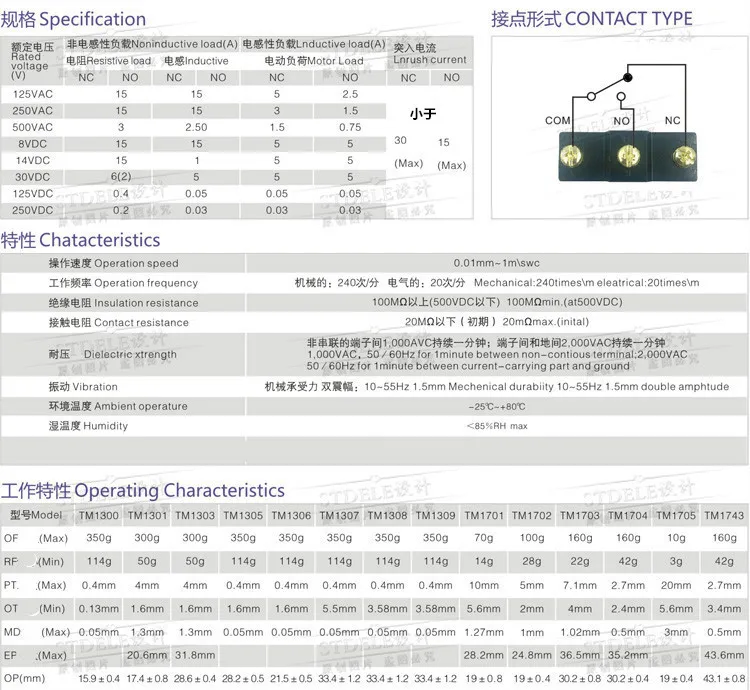Click the 电动负荷Motor Load column header

pos(314,61)
